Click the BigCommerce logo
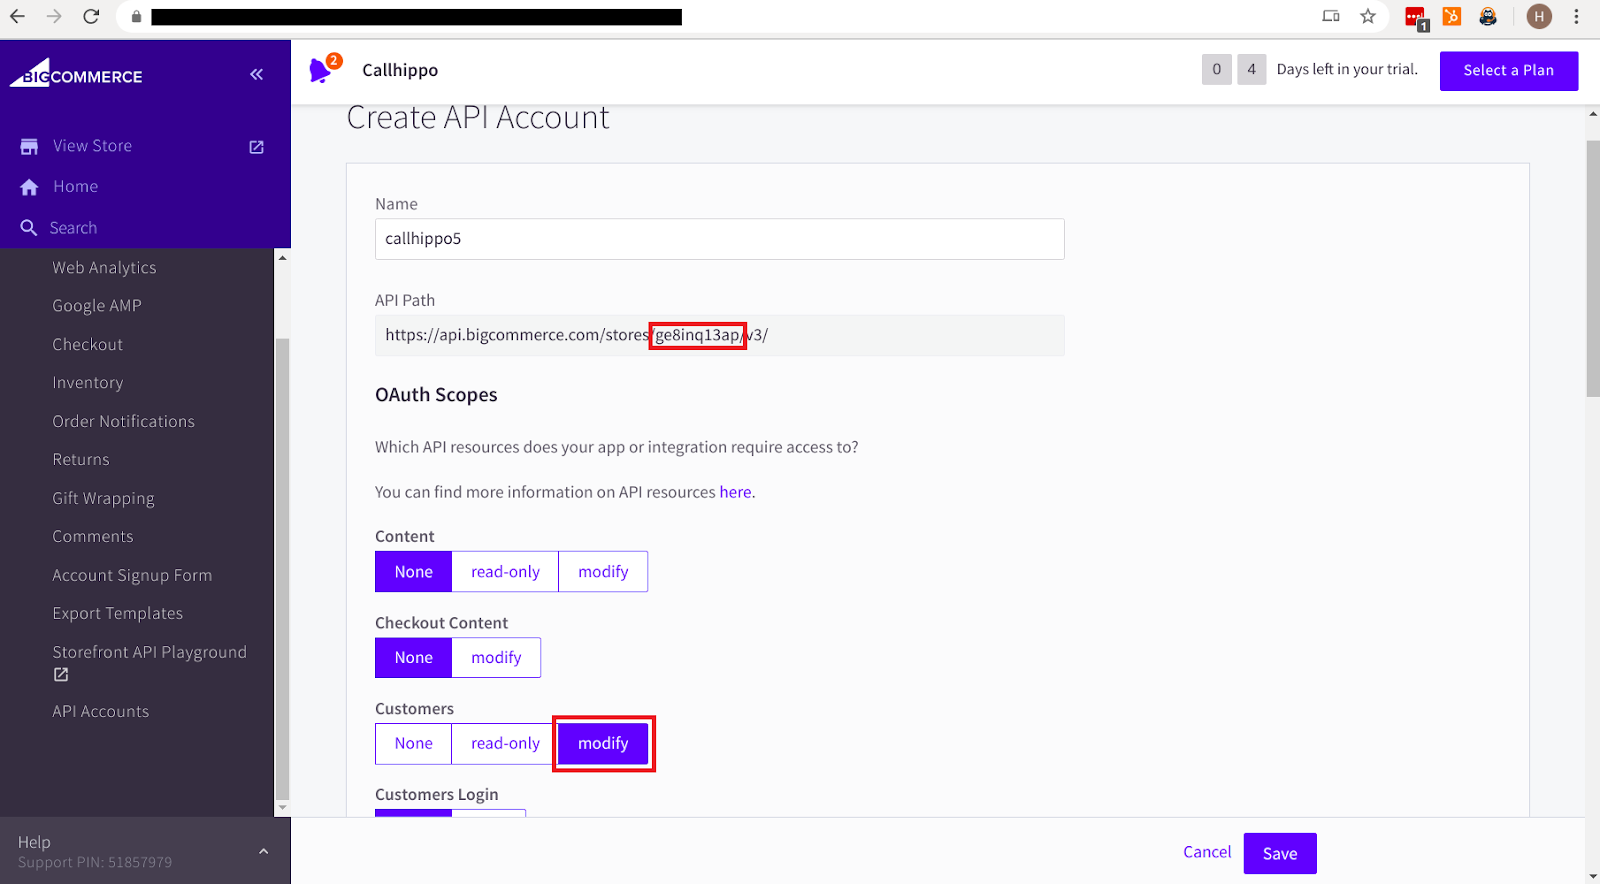The image size is (1600, 884). (x=76, y=74)
